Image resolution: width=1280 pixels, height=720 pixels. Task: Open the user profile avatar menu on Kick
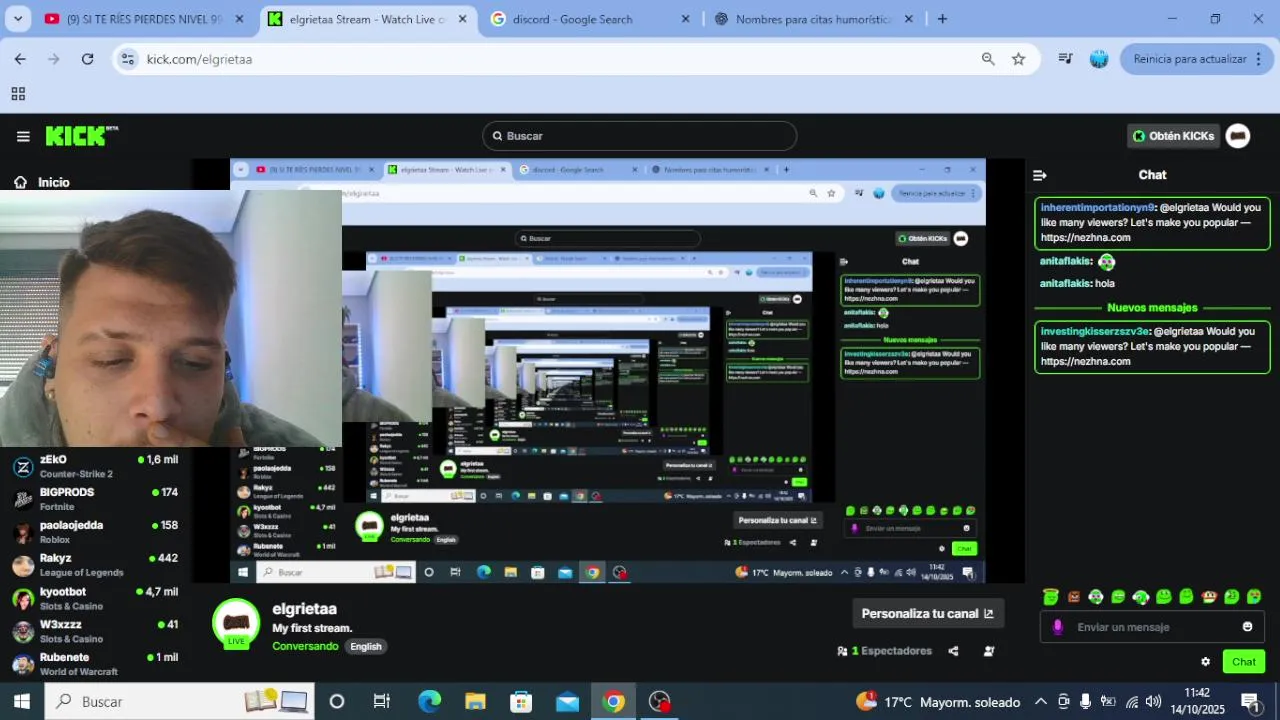click(x=1238, y=136)
